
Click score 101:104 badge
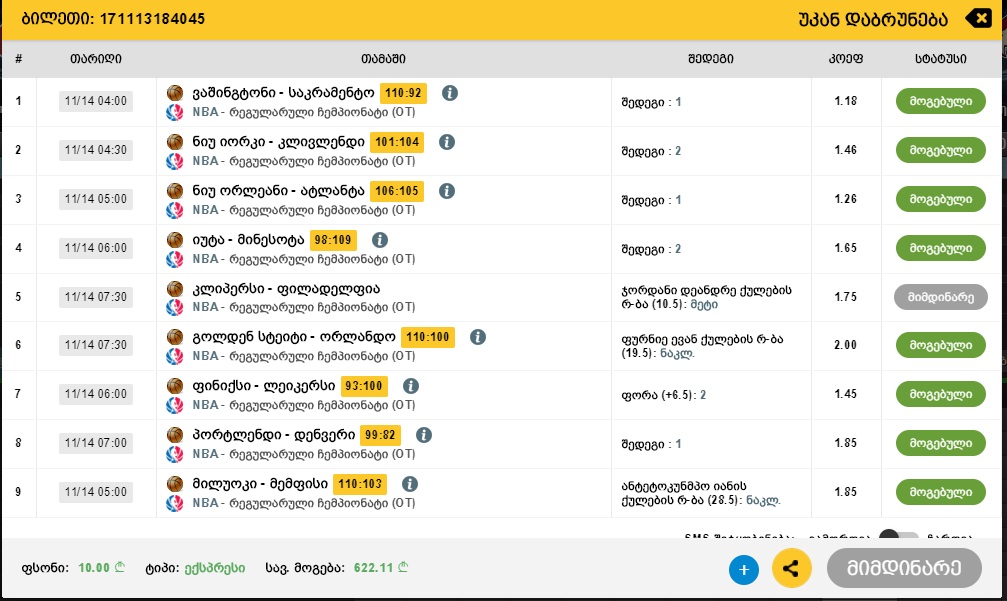398,142
